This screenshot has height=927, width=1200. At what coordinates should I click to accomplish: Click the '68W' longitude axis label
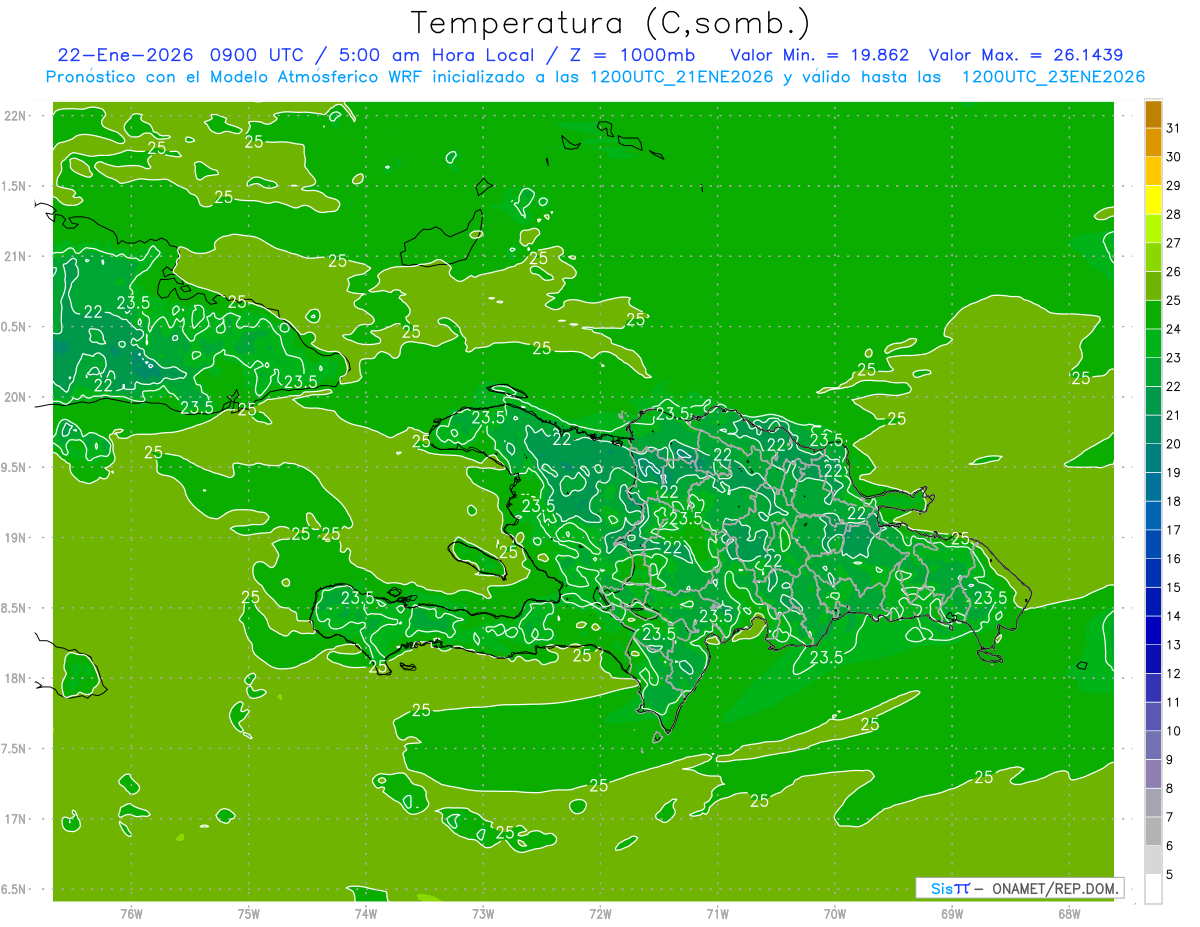1069,913
